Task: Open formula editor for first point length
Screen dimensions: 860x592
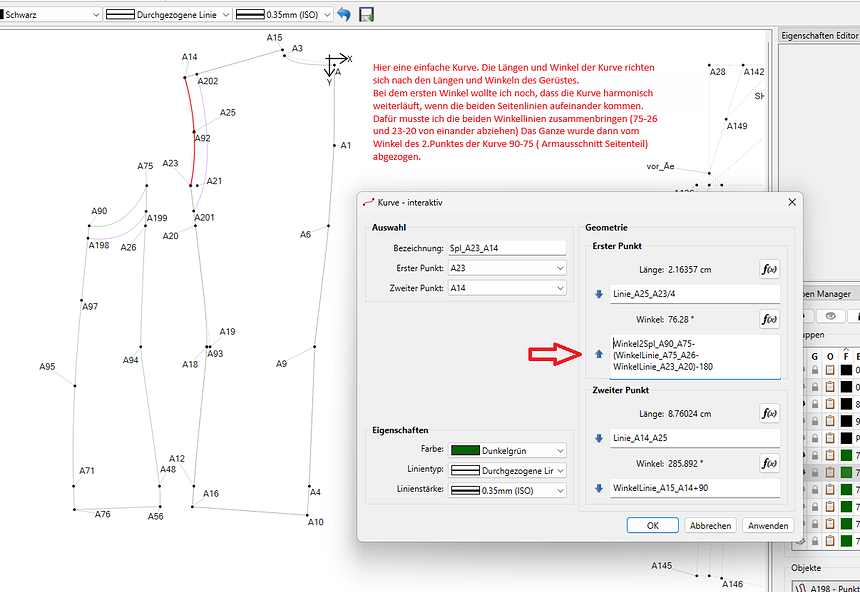Action: click(770, 270)
